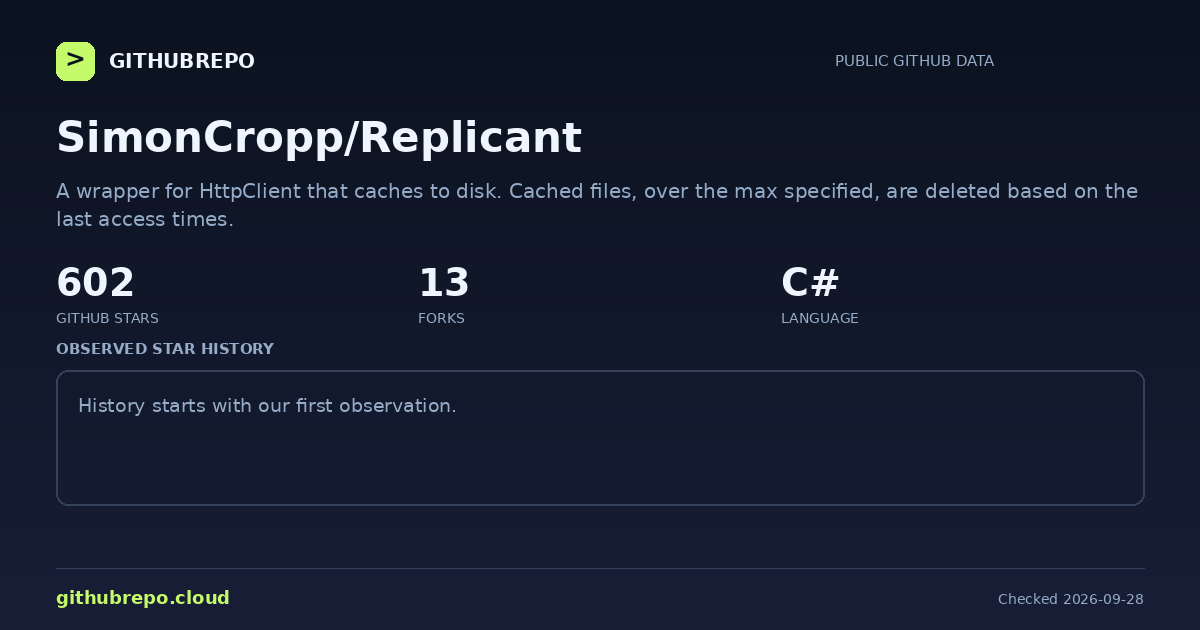Click the HttpClient wrapper description text

[x=597, y=205]
